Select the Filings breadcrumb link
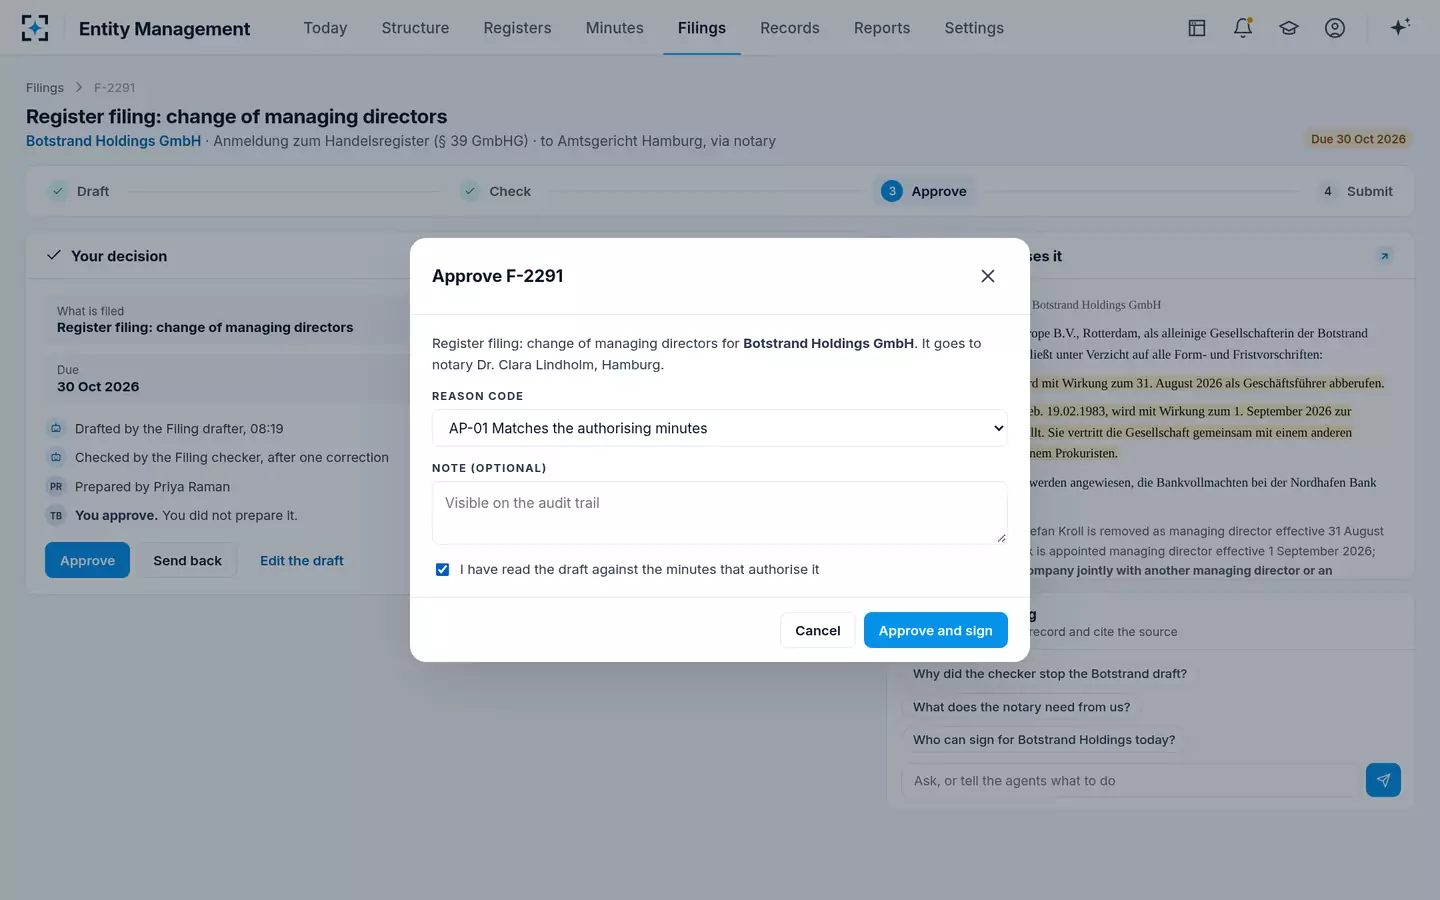 click(45, 87)
